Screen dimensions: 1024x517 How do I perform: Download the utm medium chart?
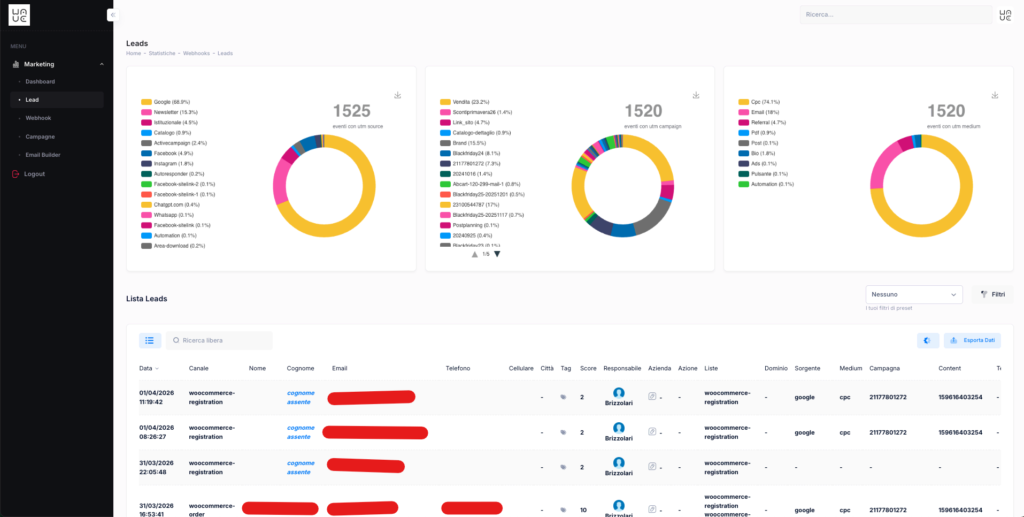click(x=995, y=95)
